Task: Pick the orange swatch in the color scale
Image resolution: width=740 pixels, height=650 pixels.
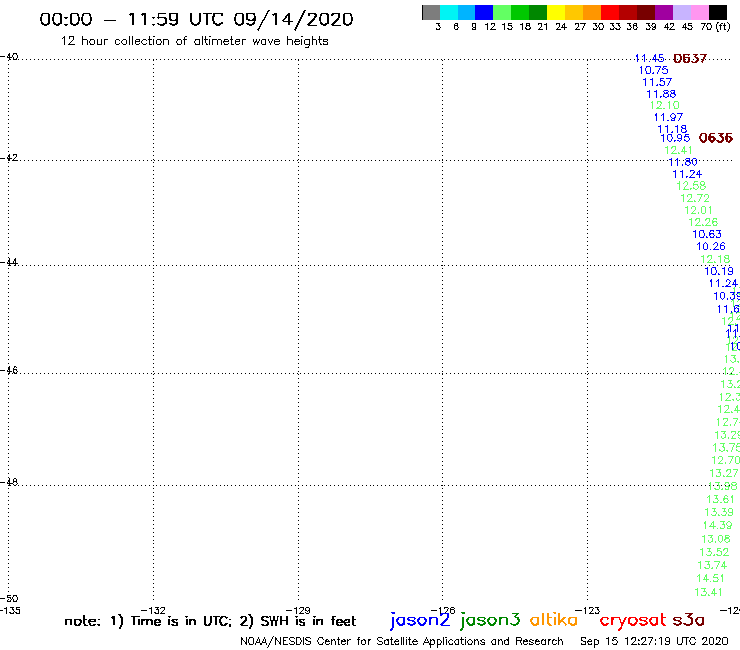Action: point(592,13)
